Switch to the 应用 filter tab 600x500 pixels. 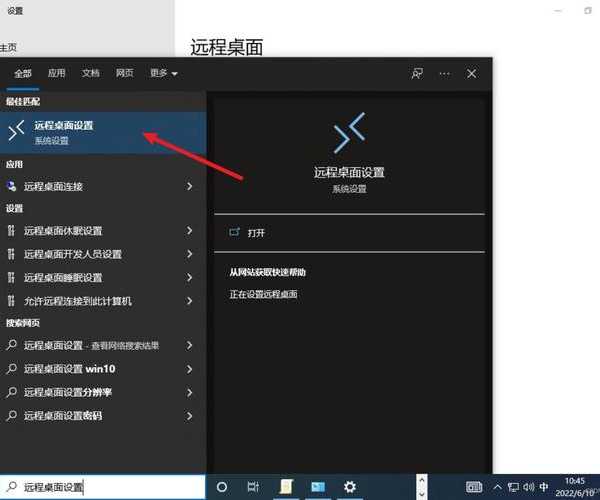click(x=57, y=73)
